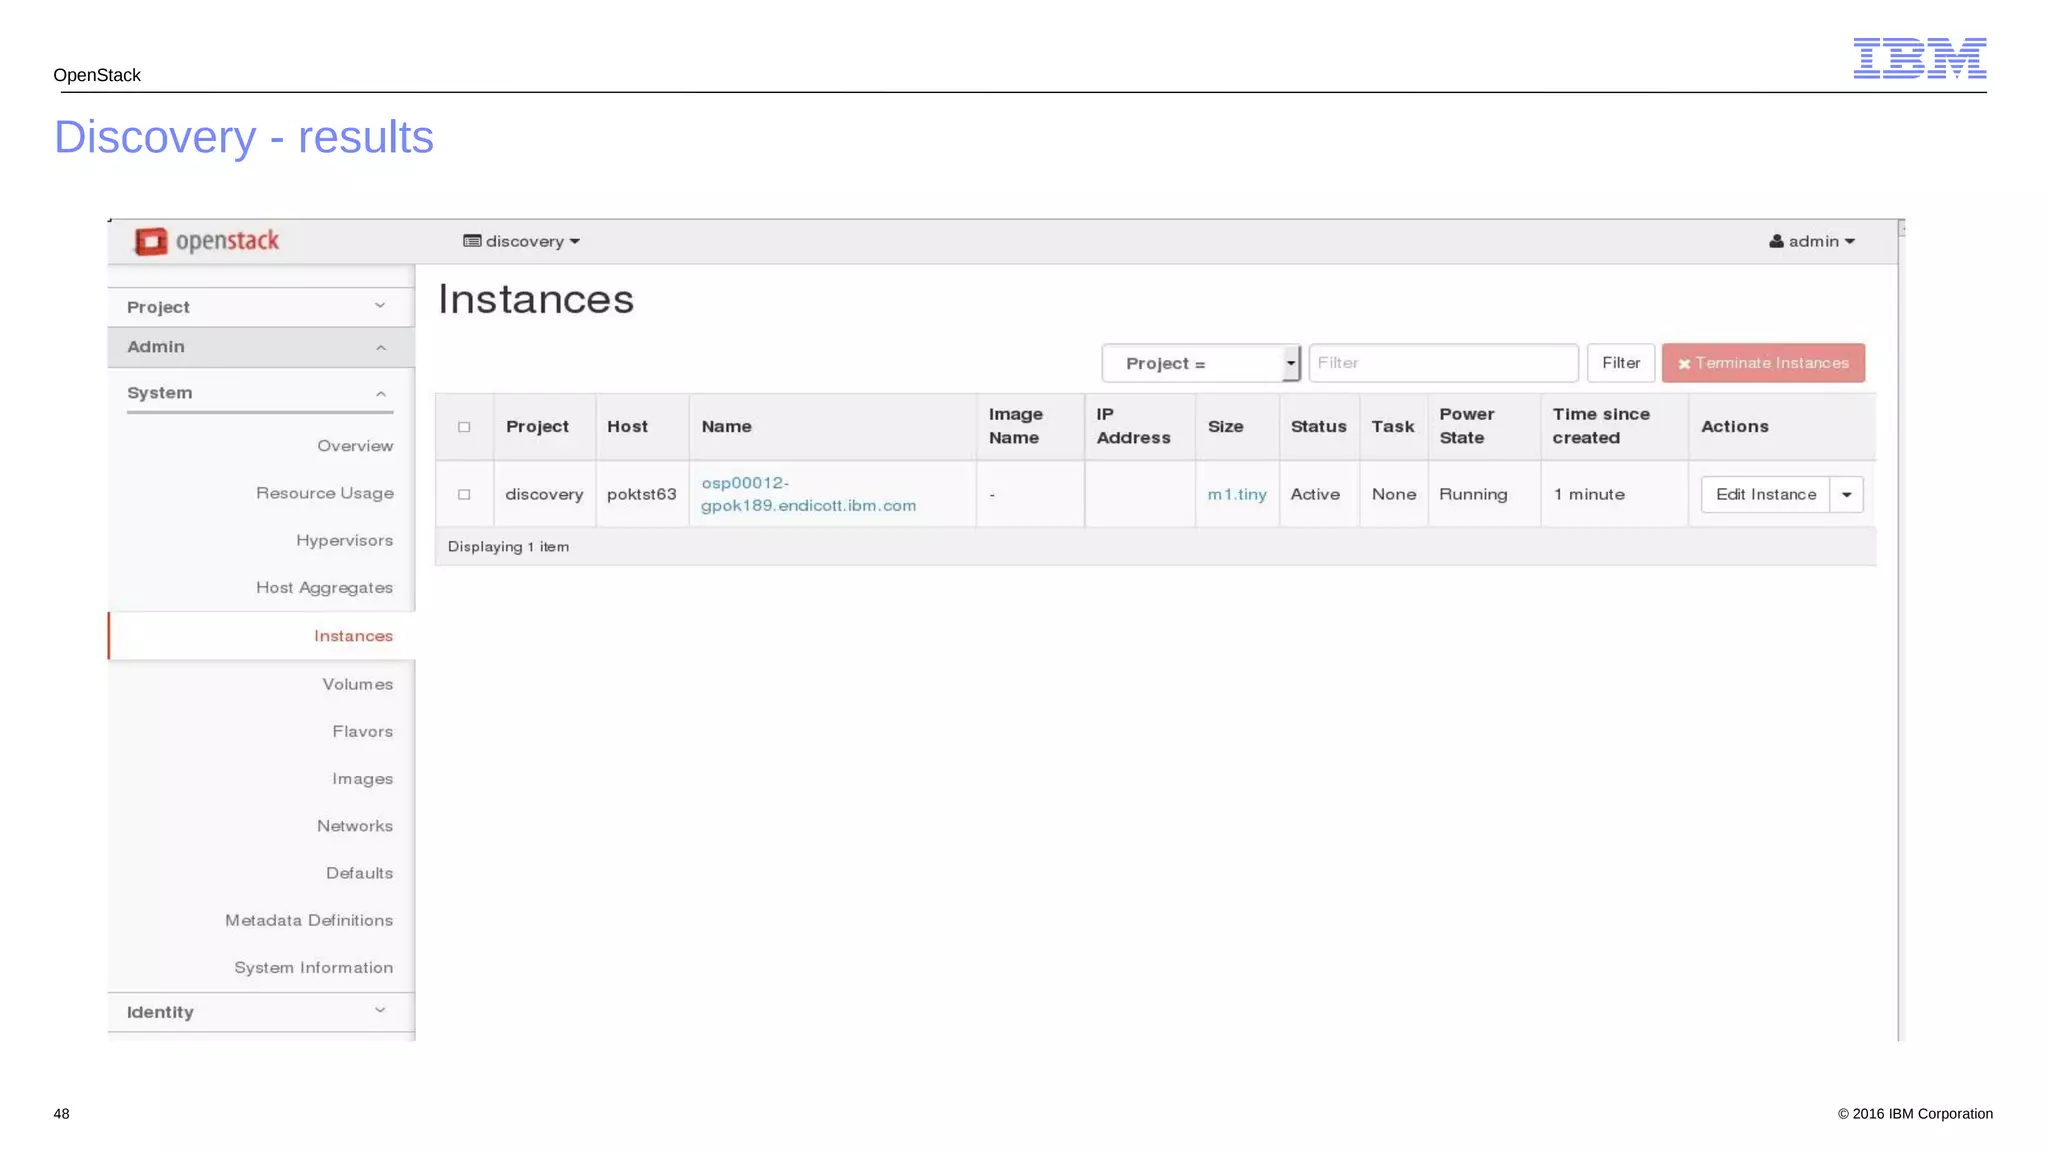The width and height of the screenshot is (2048, 1152).
Task: Click the user icon beside admin
Action: pyautogui.click(x=1776, y=241)
